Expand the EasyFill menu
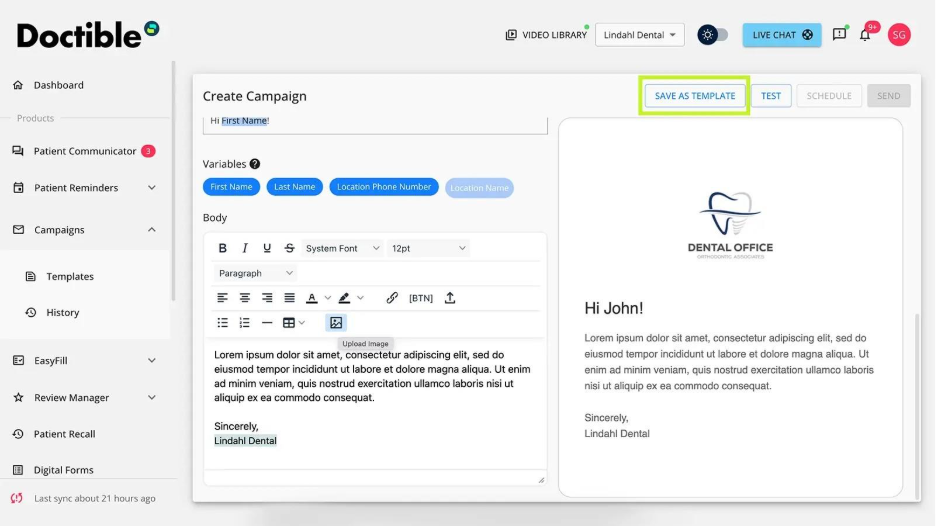Viewport: 936px width, 526px height. (152, 361)
